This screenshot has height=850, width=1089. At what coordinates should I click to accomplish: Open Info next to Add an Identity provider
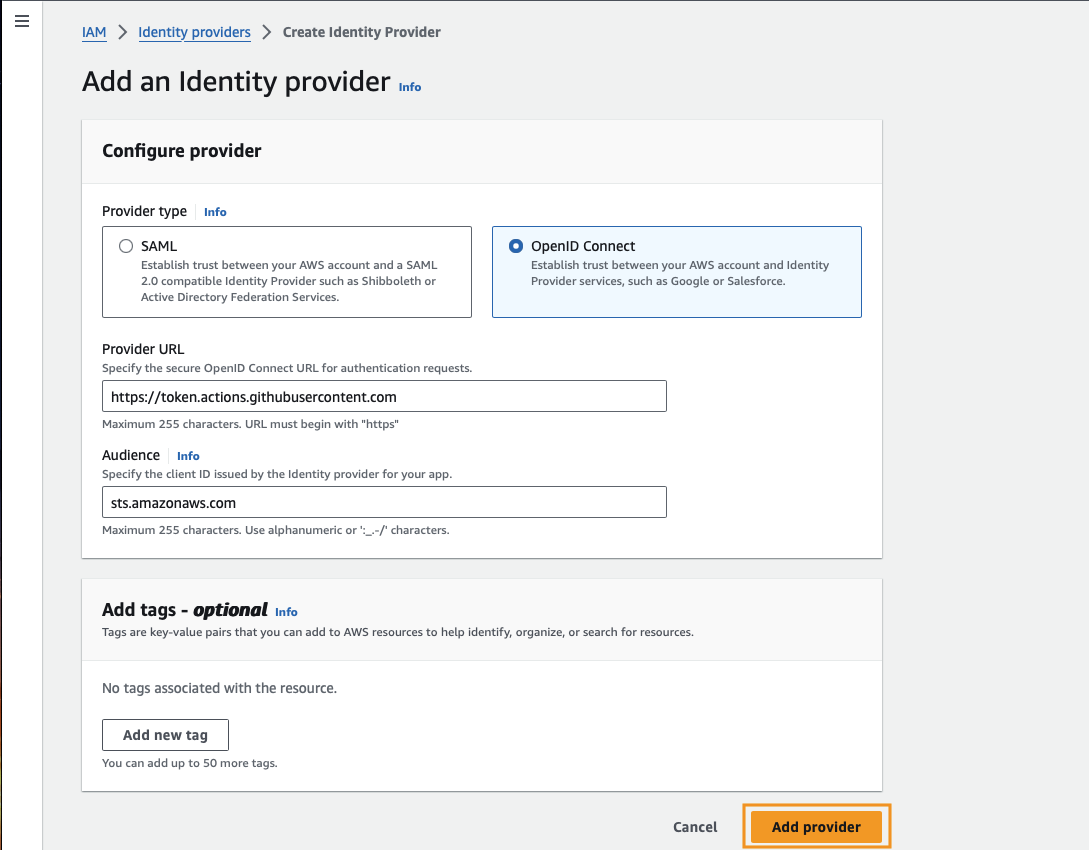click(410, 87)
